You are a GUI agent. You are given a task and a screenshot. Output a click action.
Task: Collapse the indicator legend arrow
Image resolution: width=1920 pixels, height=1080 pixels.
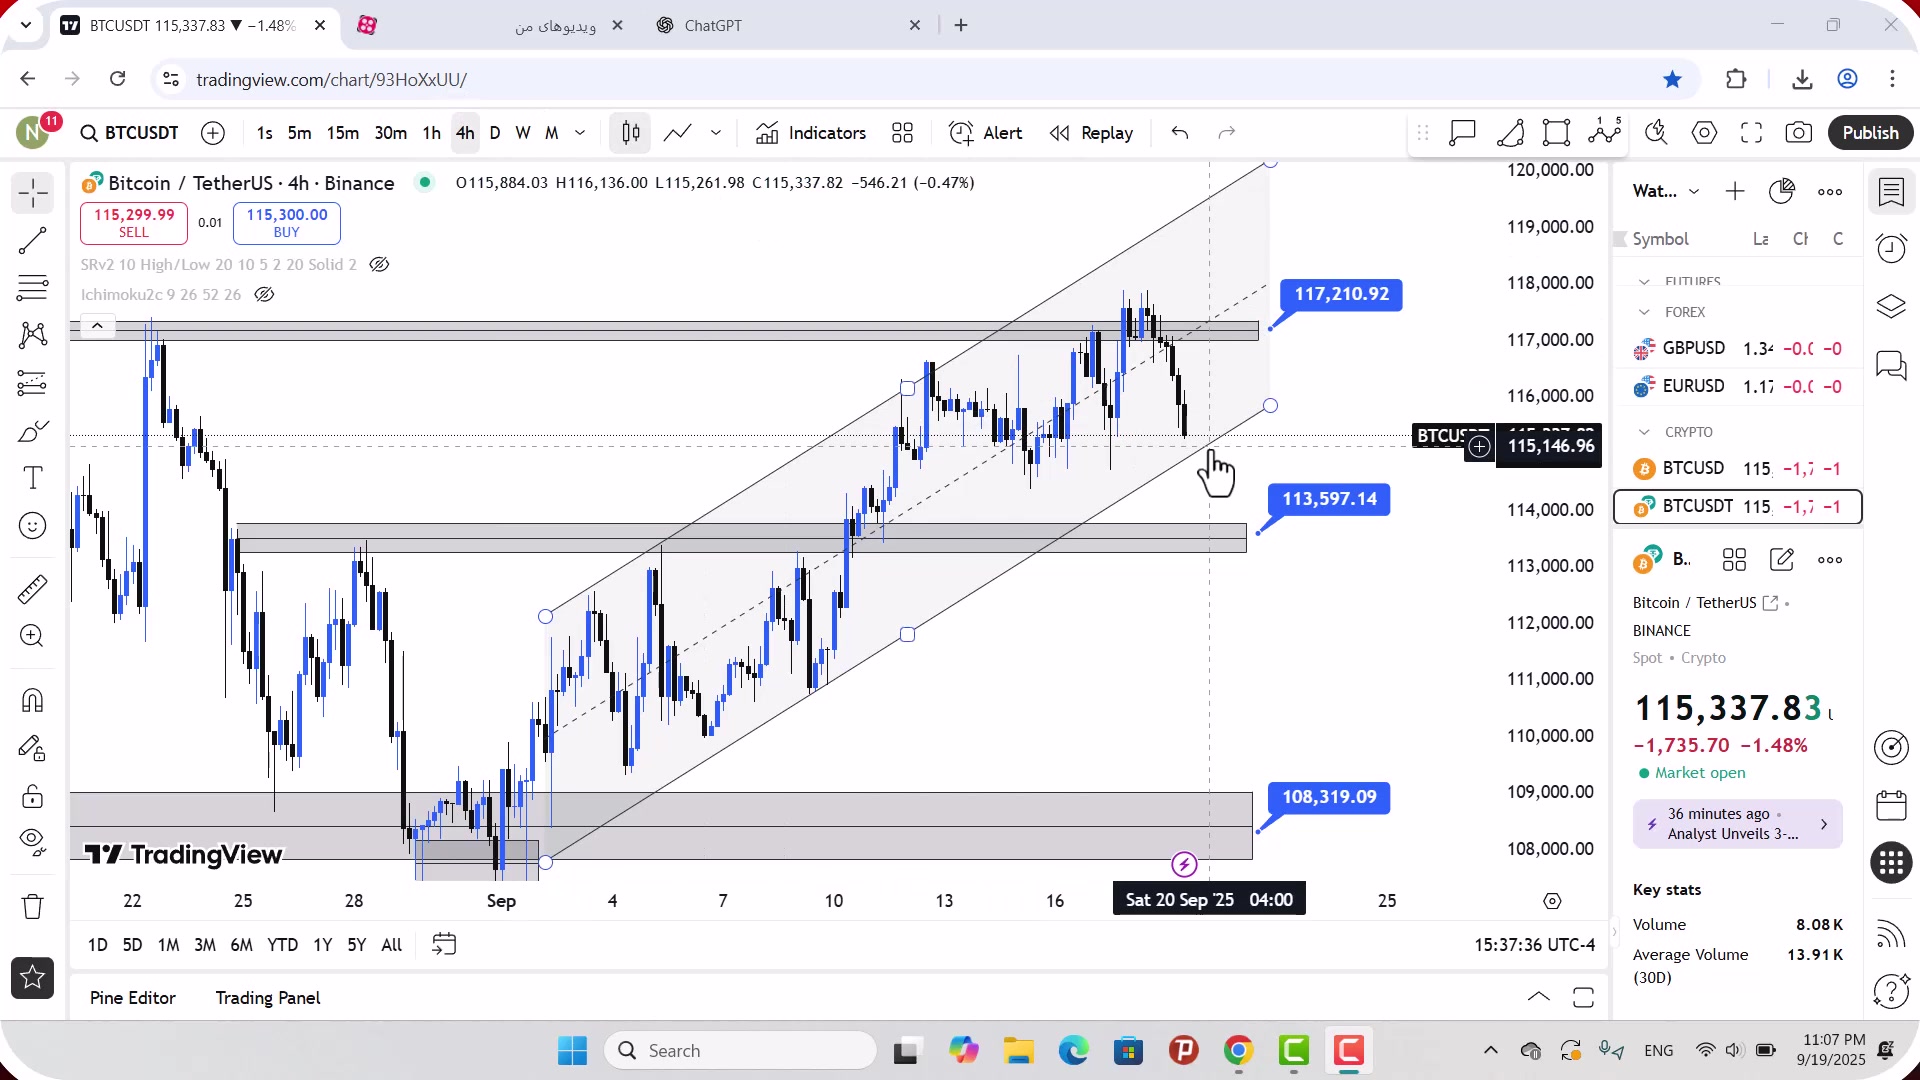[97, 325]
